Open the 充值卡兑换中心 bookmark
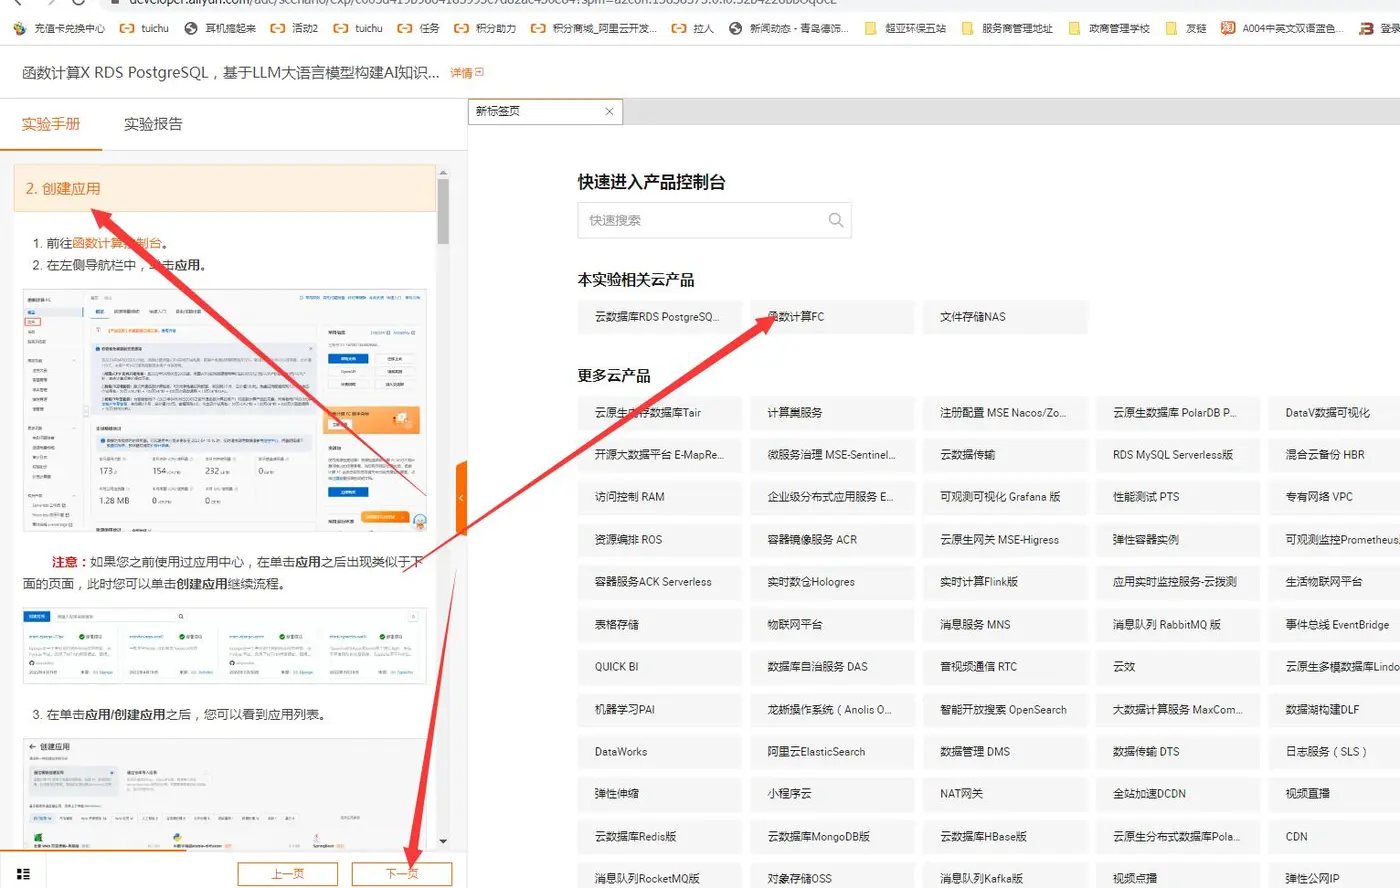 pos(59,28)
